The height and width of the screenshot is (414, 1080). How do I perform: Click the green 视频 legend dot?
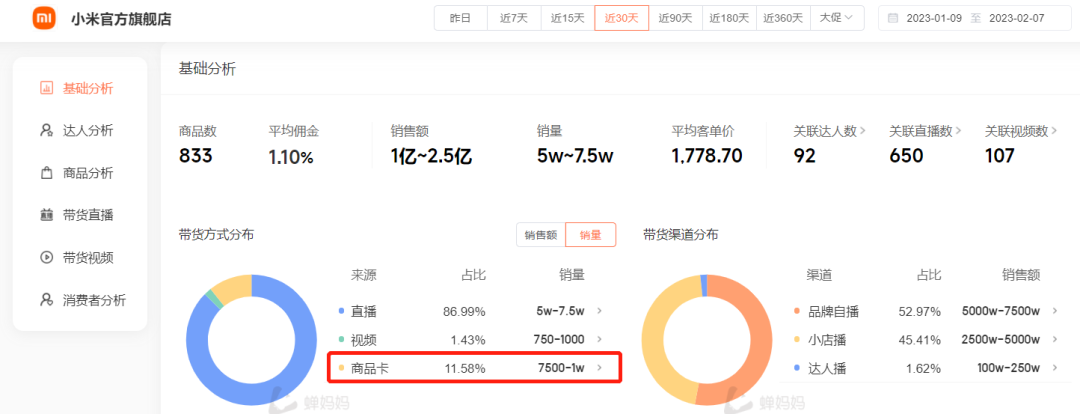pyautogui.click(x=341, y=340)
